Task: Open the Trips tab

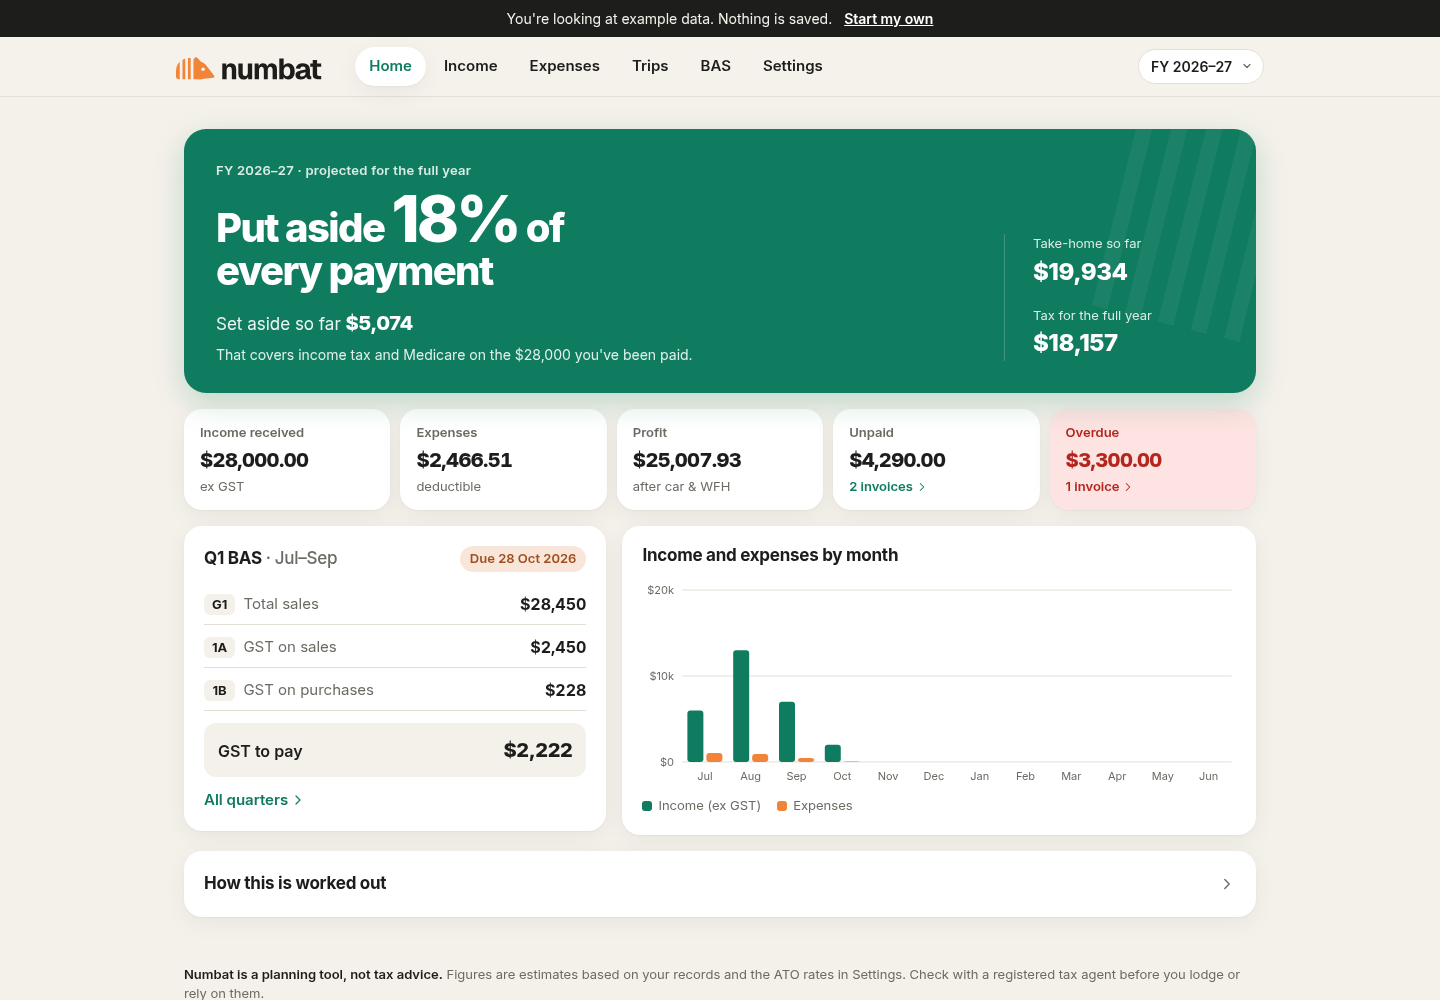Action: coord(650,66)
